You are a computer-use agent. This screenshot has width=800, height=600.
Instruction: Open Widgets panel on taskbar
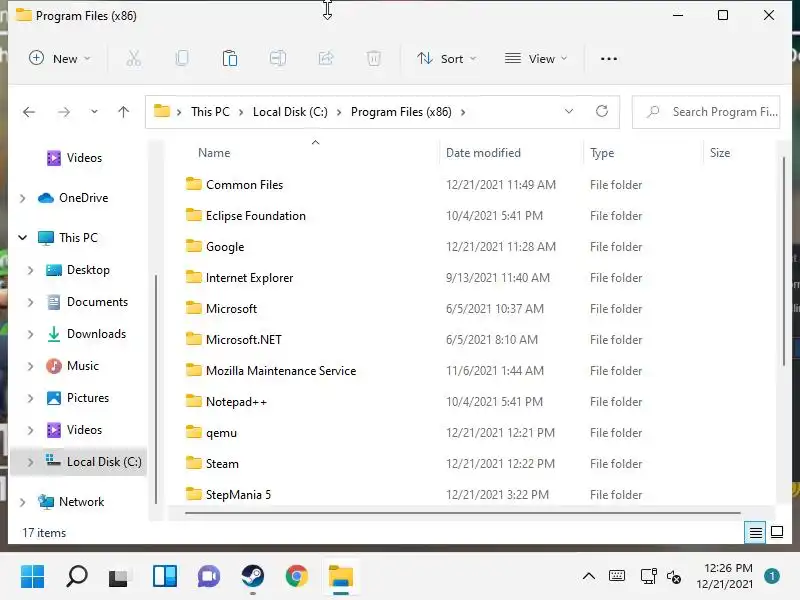click(x=165, y=577)
